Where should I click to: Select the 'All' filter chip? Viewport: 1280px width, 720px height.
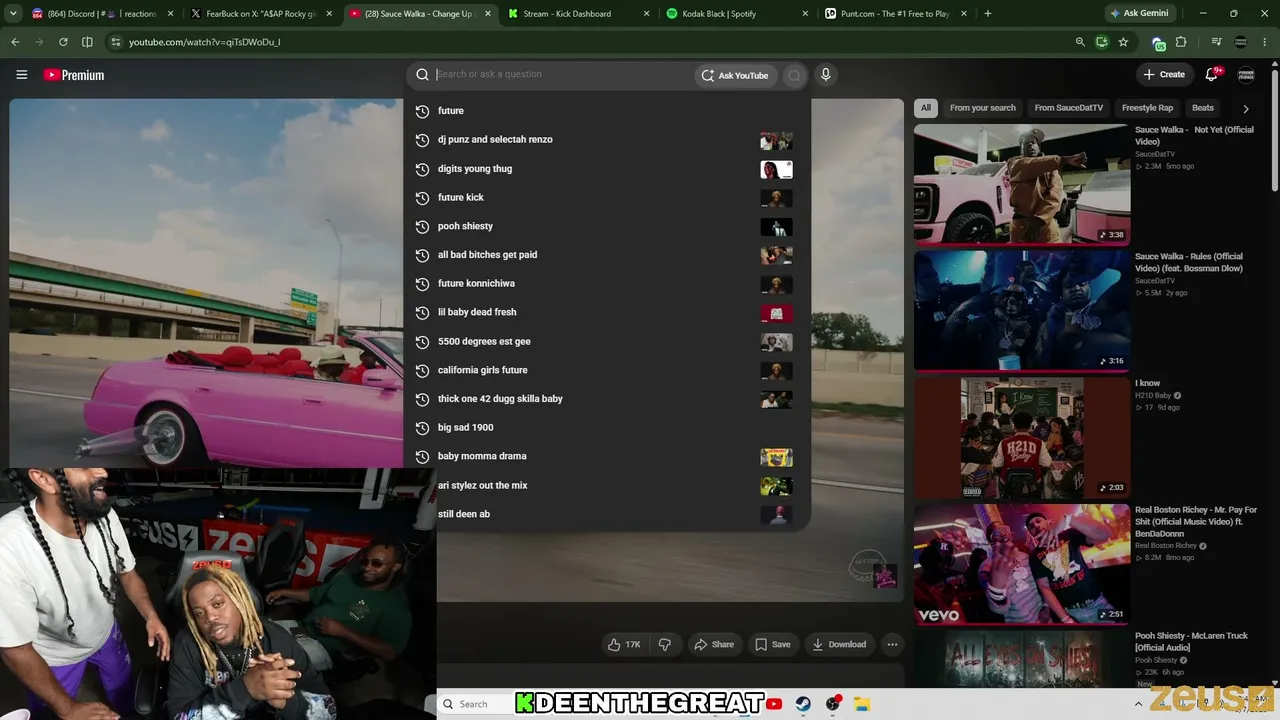(x=926, y=108)
